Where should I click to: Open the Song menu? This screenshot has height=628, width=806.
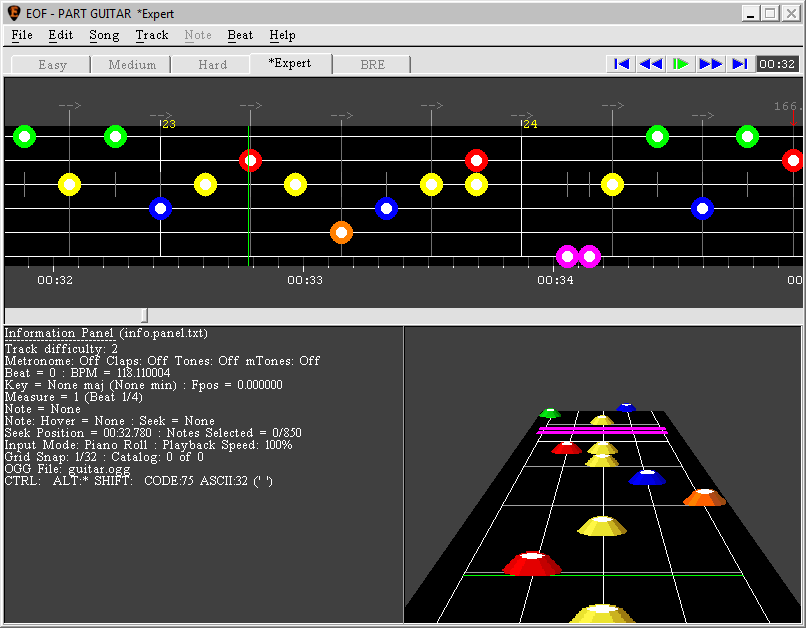104,35
